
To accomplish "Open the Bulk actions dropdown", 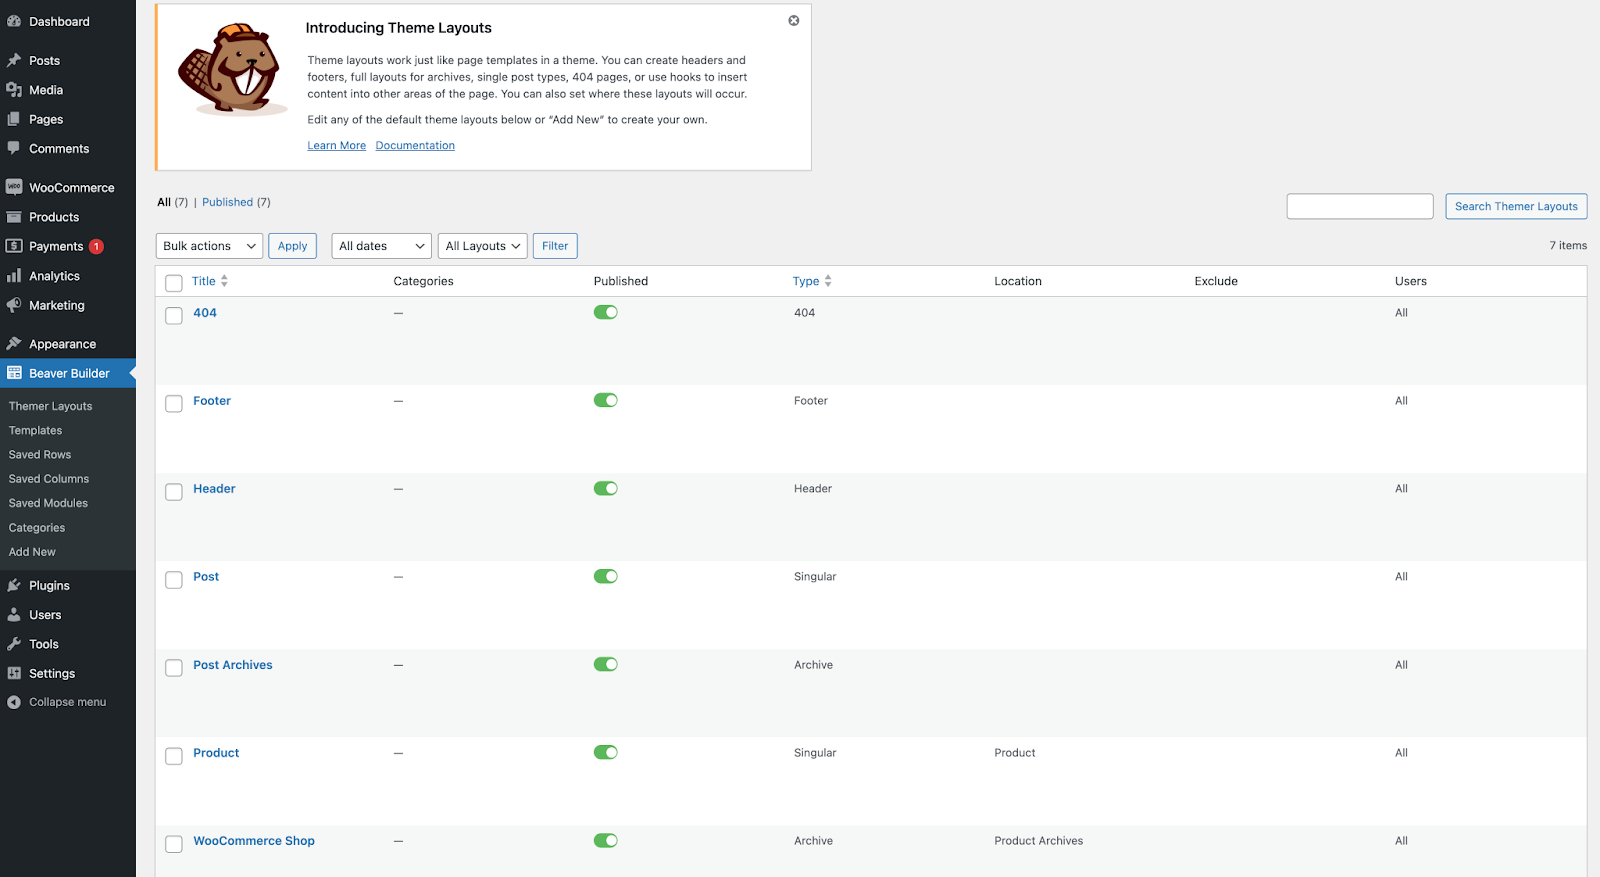I will [210, 246].
